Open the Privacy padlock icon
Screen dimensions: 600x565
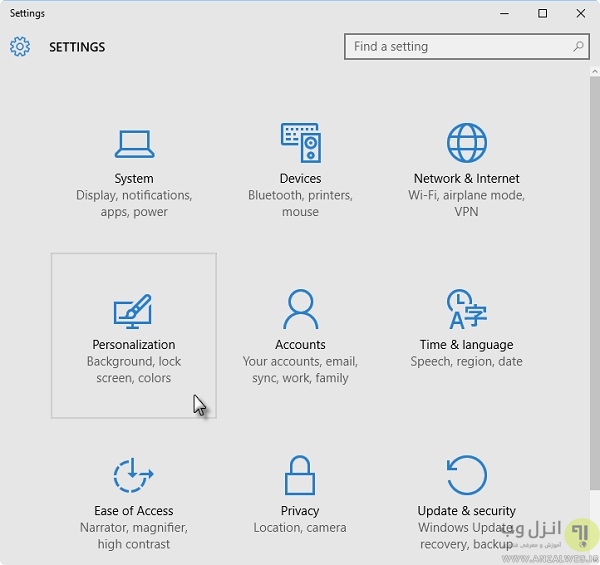(300, 476)
